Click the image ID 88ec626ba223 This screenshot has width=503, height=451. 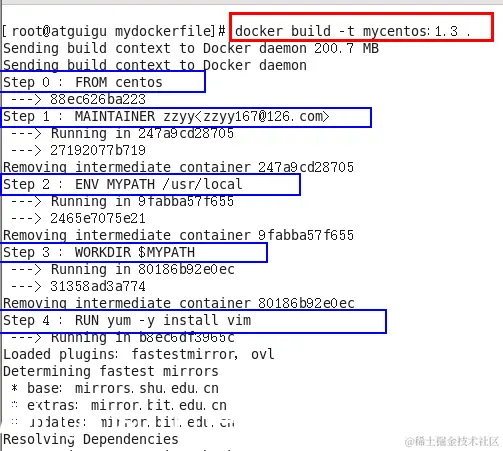coord(98,99)
